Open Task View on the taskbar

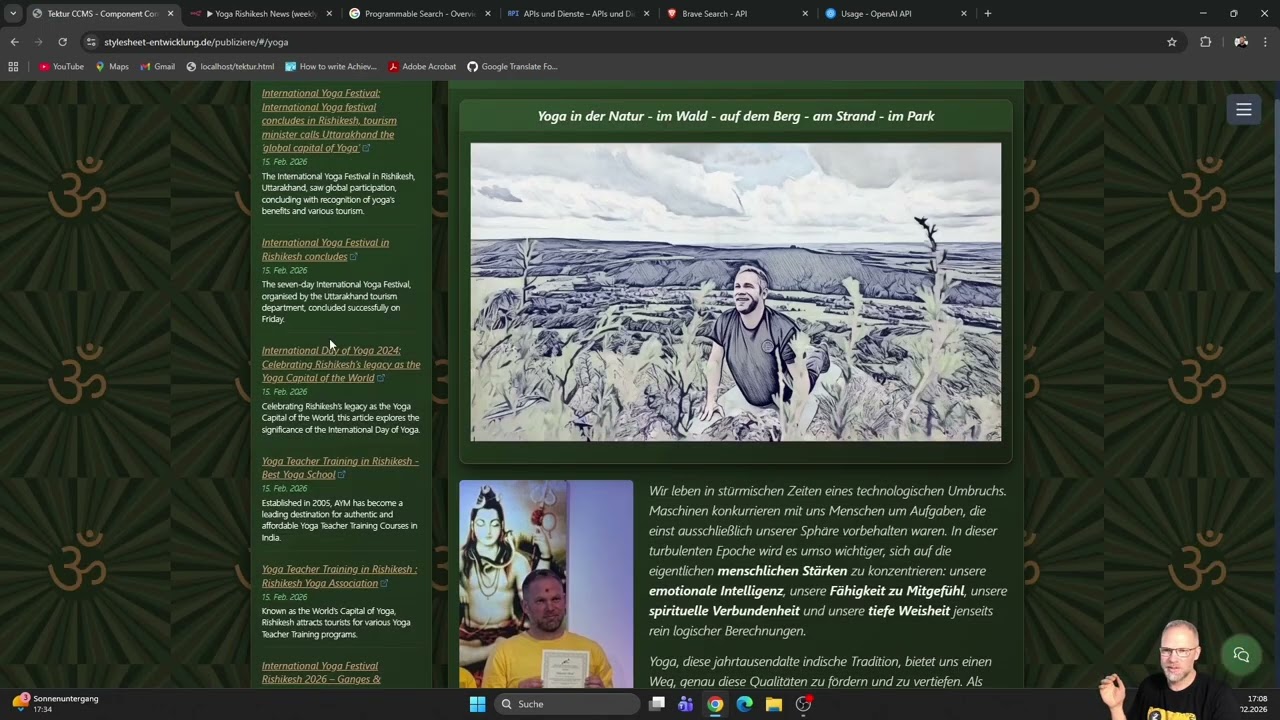click(657, 704)
